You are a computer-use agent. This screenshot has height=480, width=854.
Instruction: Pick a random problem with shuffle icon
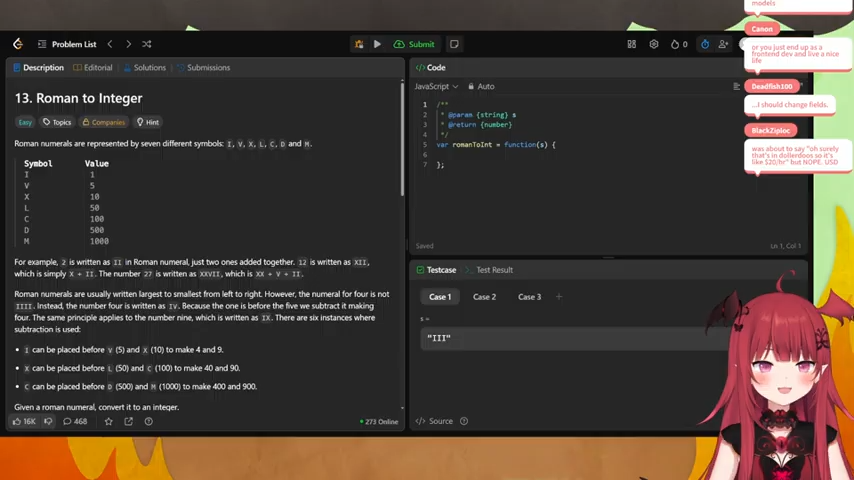[x=147, y=44]
